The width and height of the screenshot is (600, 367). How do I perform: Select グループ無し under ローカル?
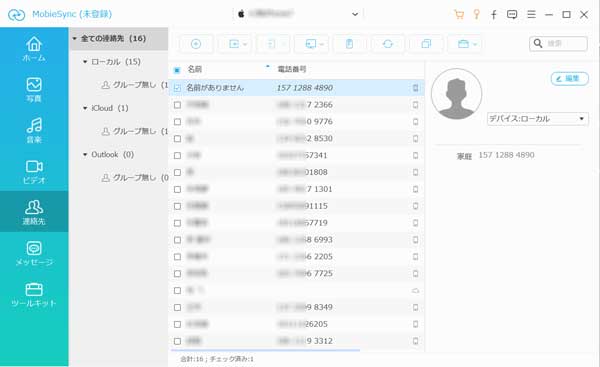click(x=135, y=85)
